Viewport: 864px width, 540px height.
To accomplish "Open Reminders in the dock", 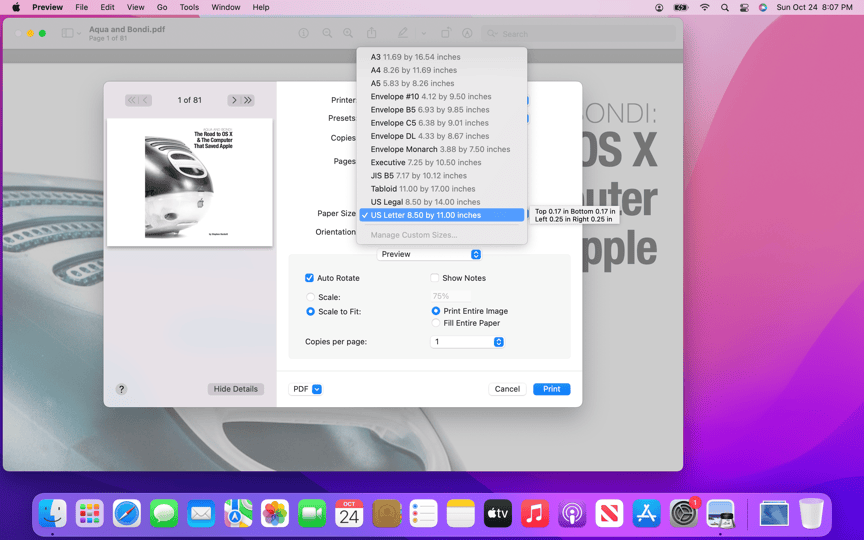I will coord(423,514).
